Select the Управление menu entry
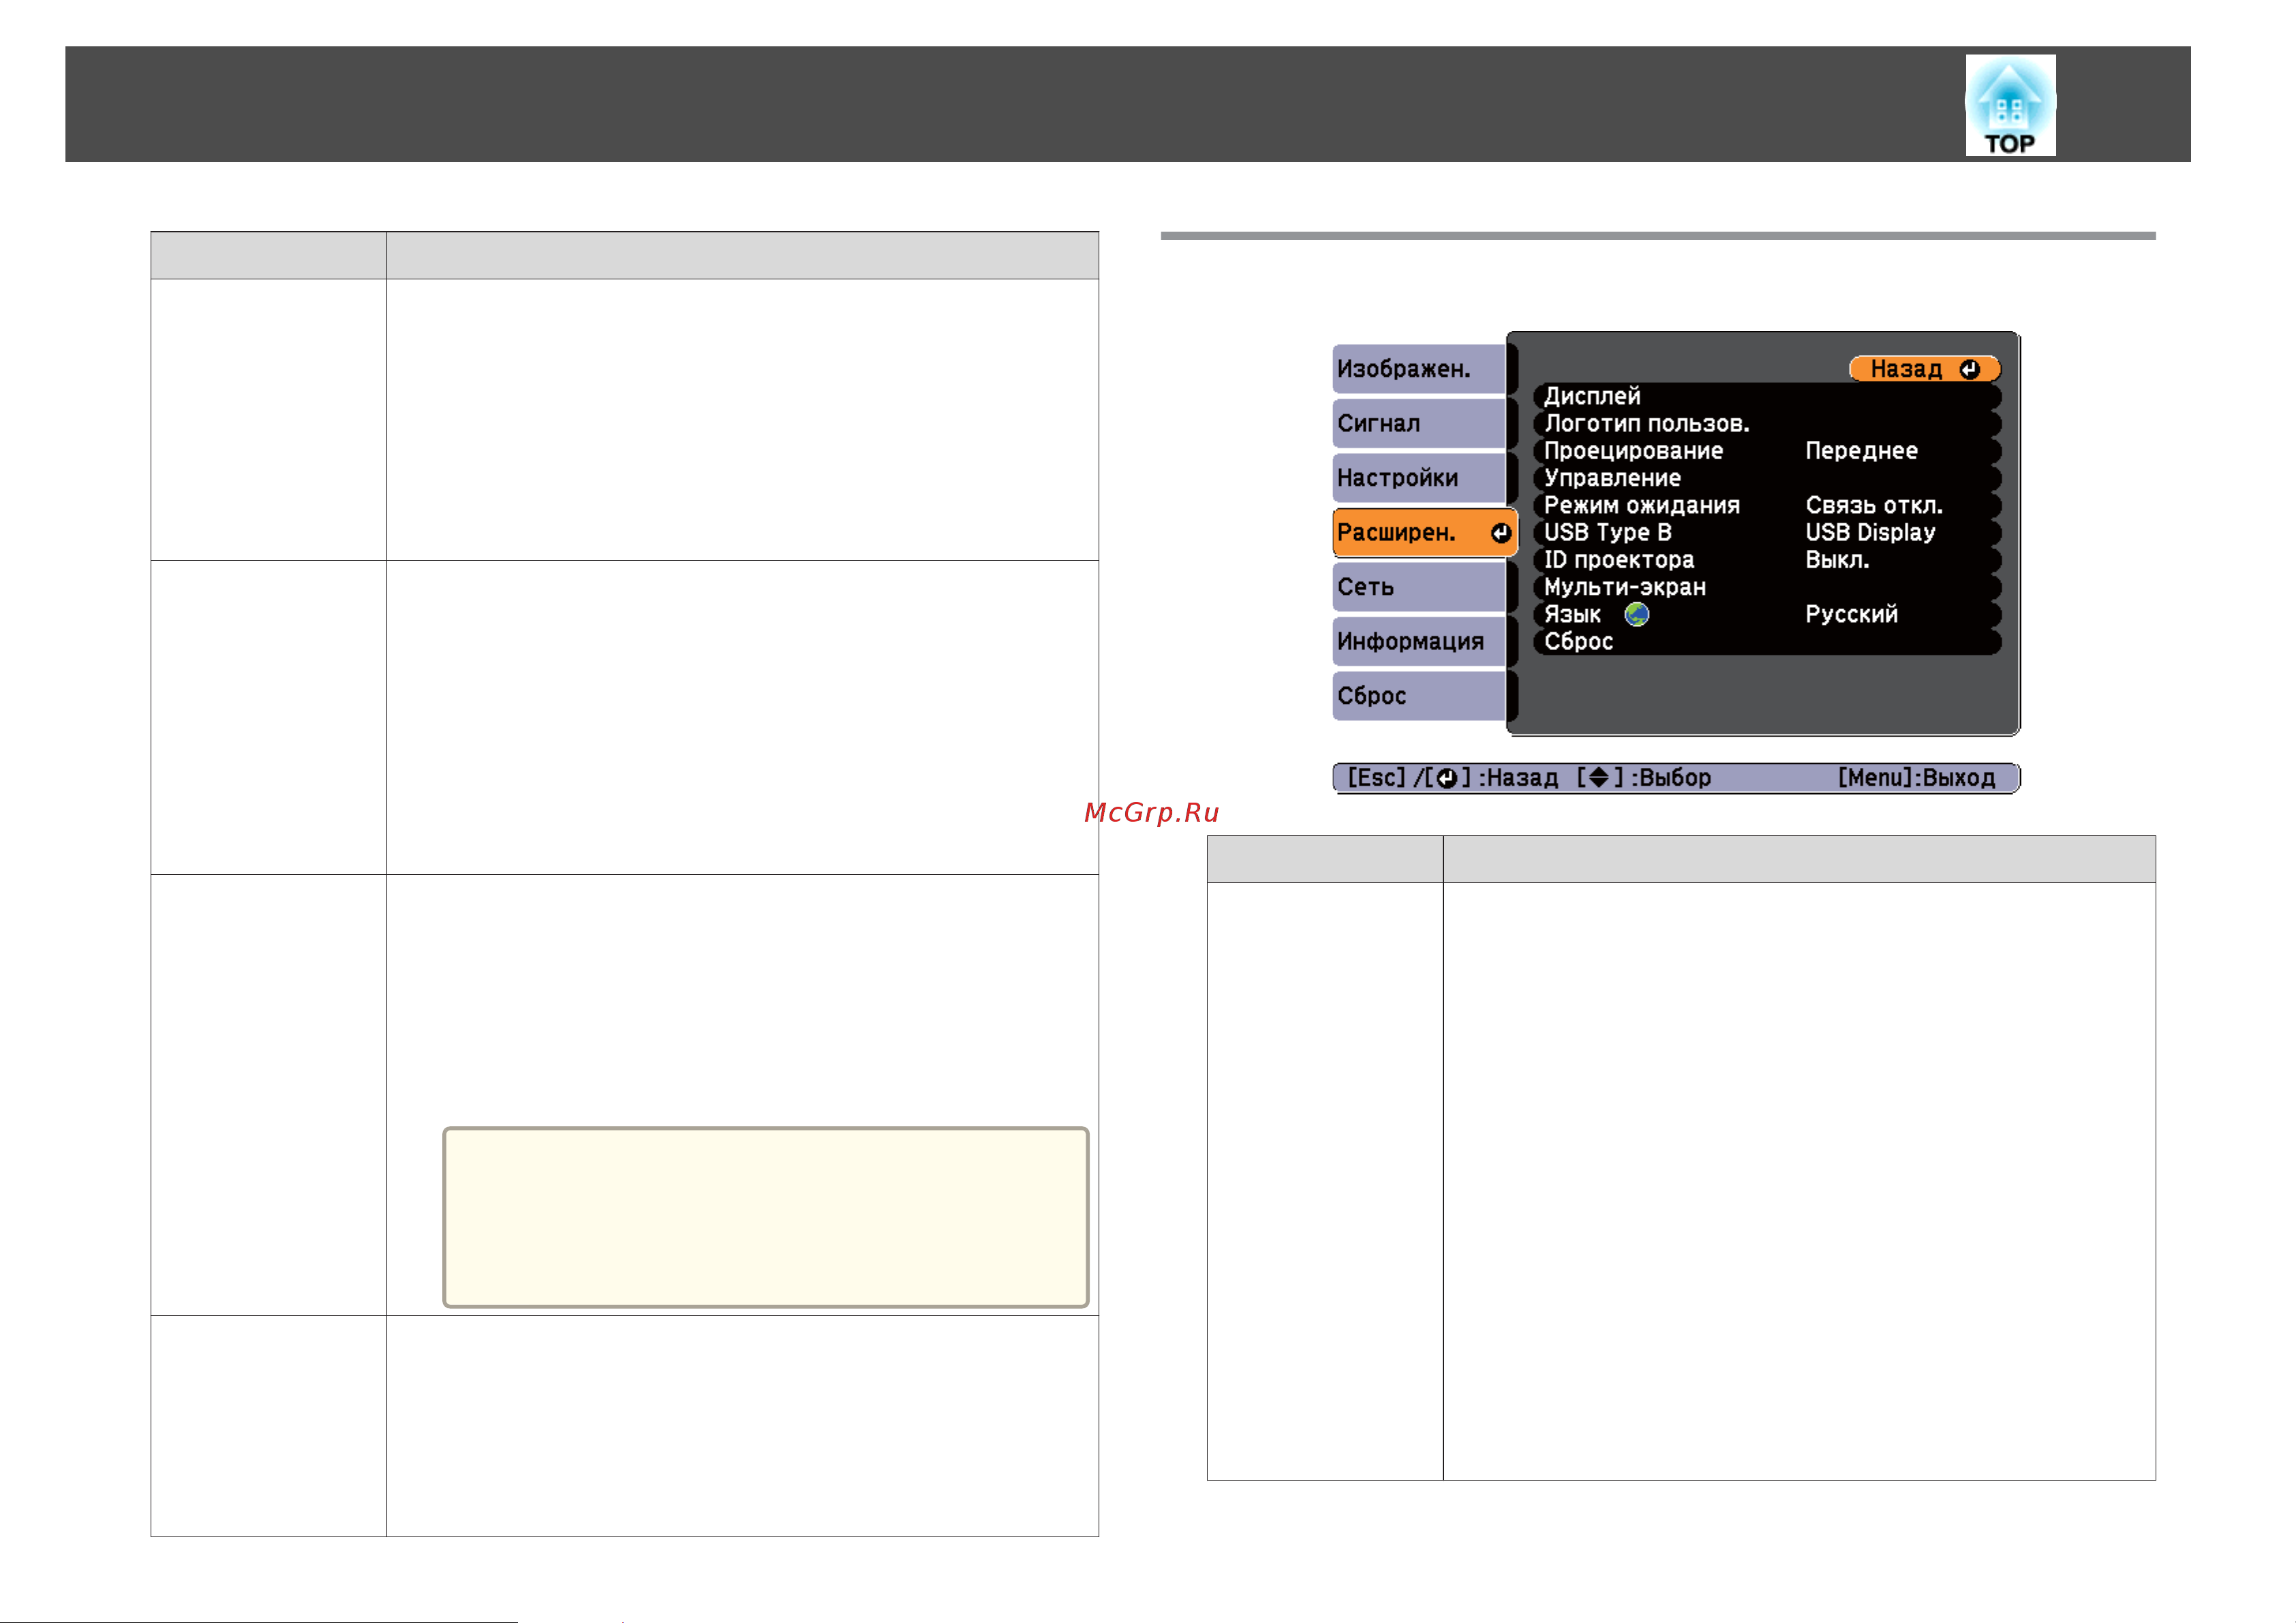The height and width of the screenshot is (1623, 2296). 1767,478
